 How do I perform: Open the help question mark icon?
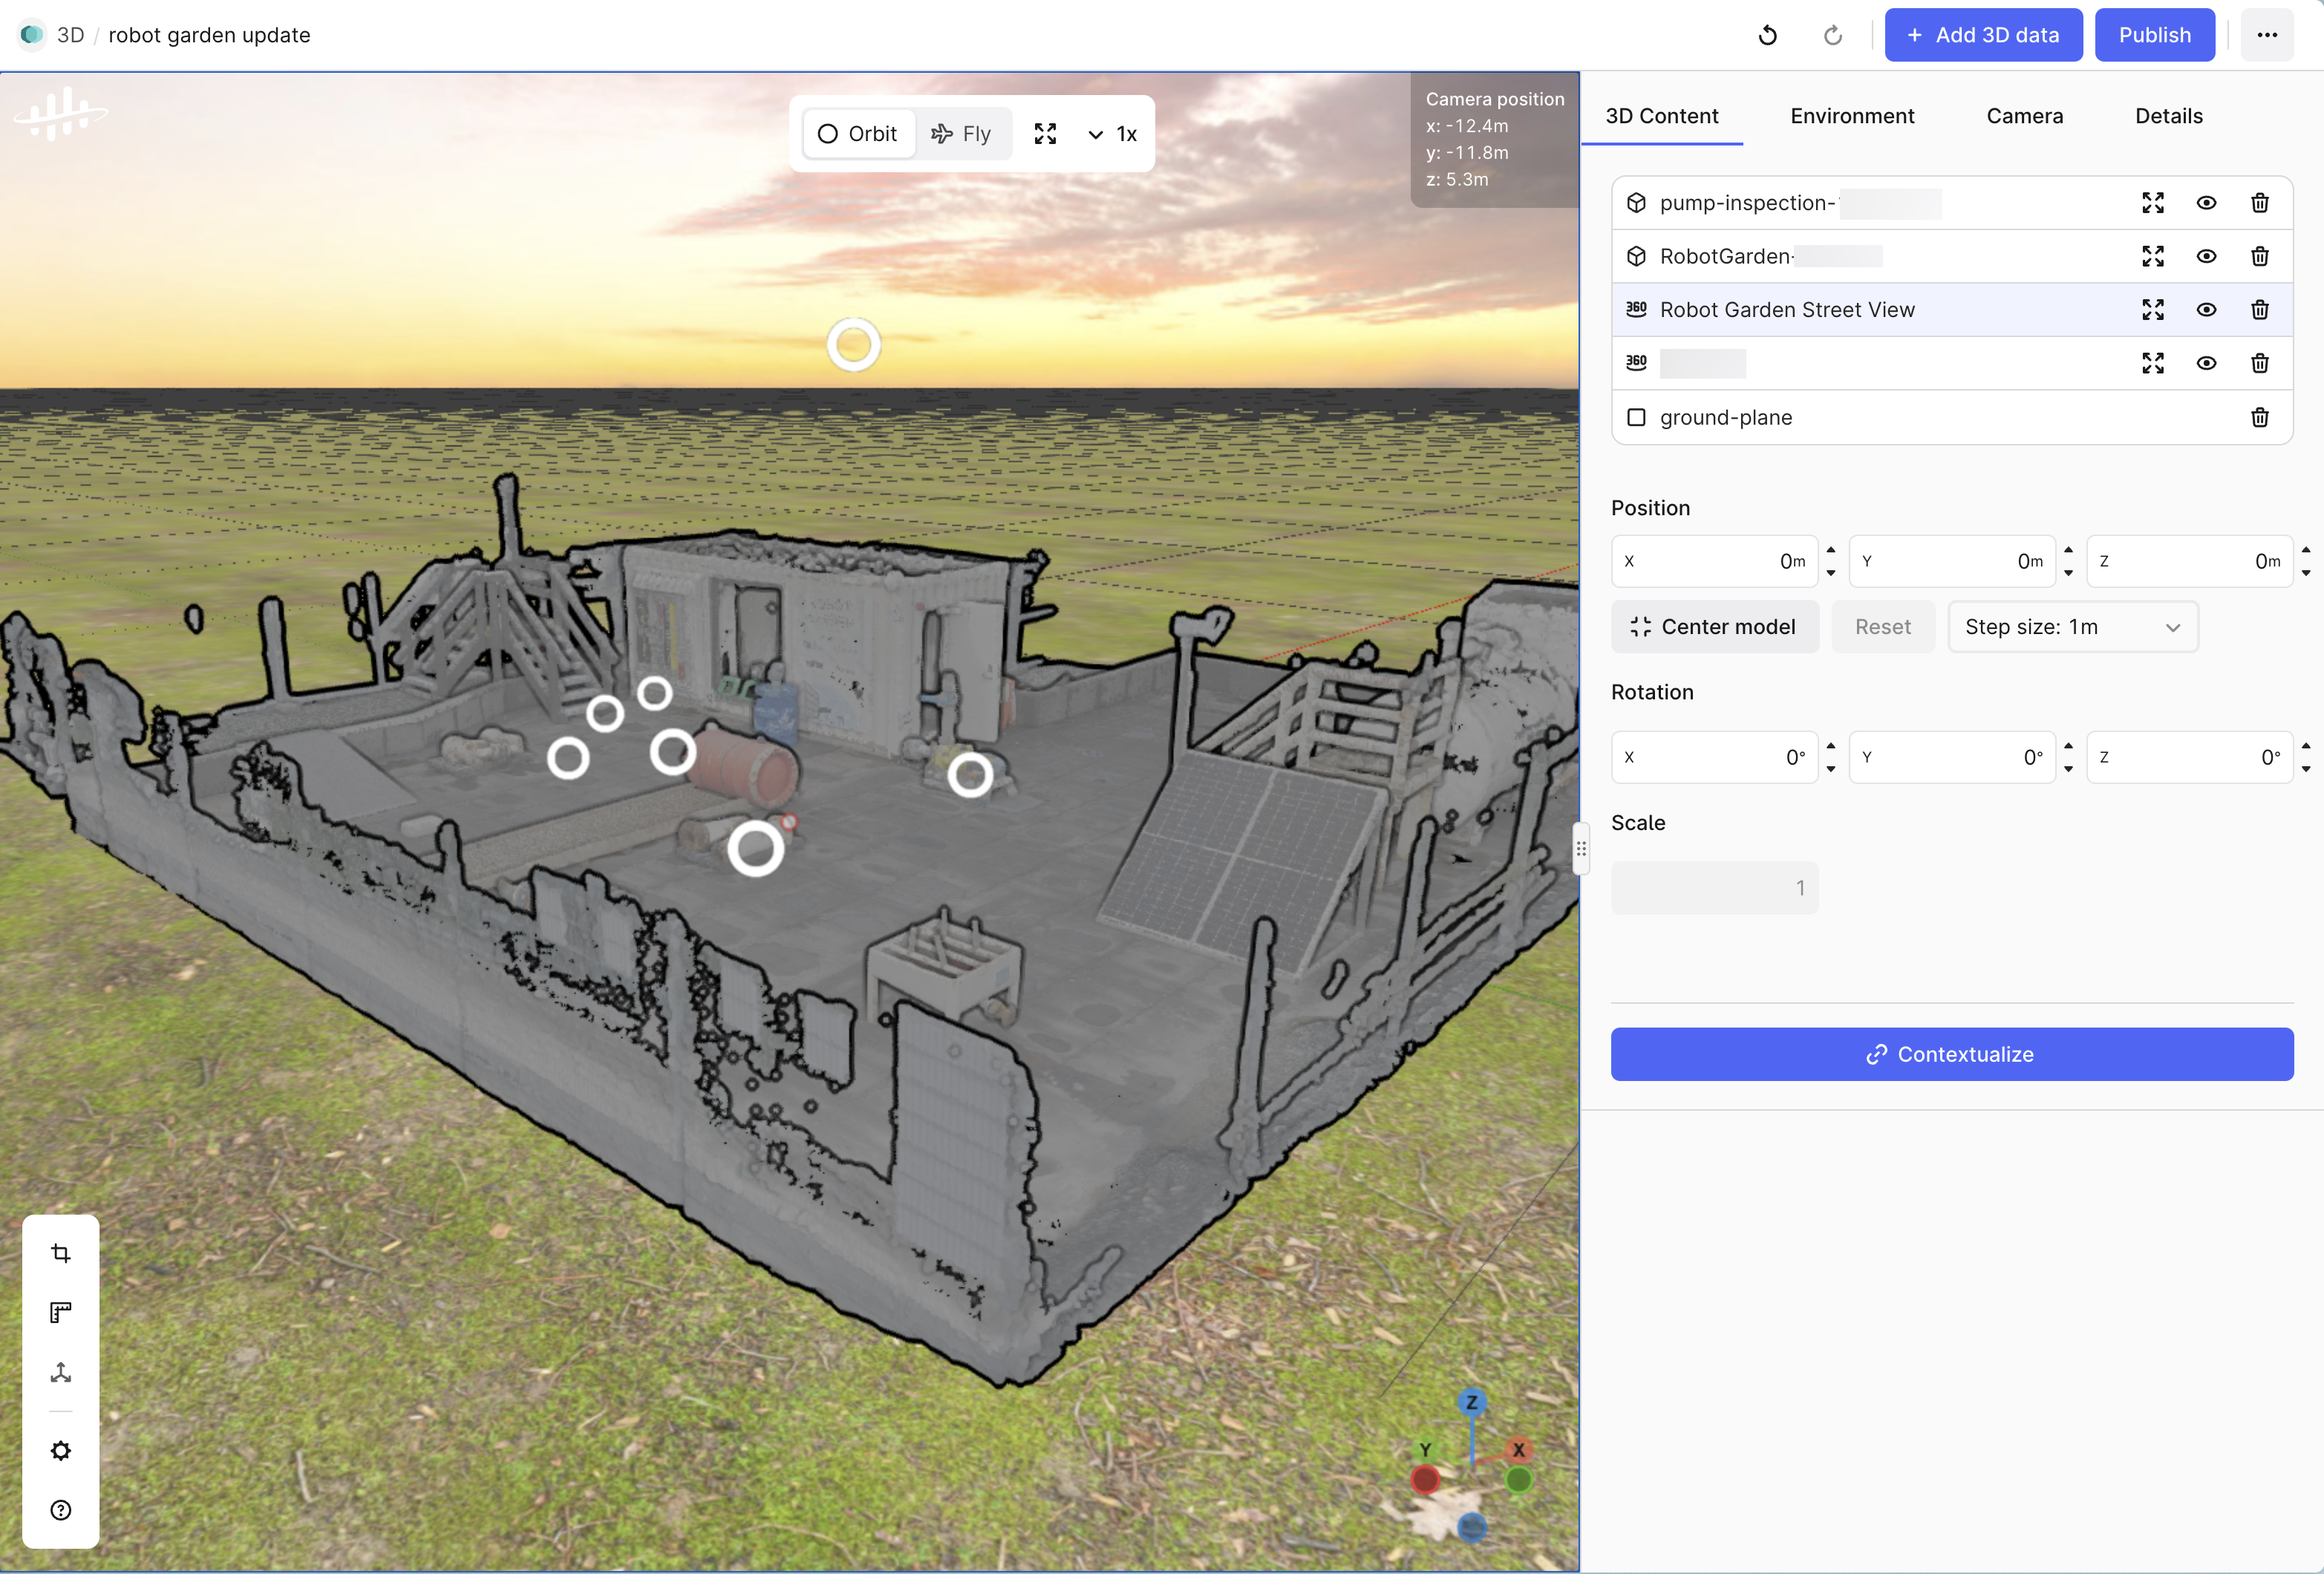[x=61, y=1509]
